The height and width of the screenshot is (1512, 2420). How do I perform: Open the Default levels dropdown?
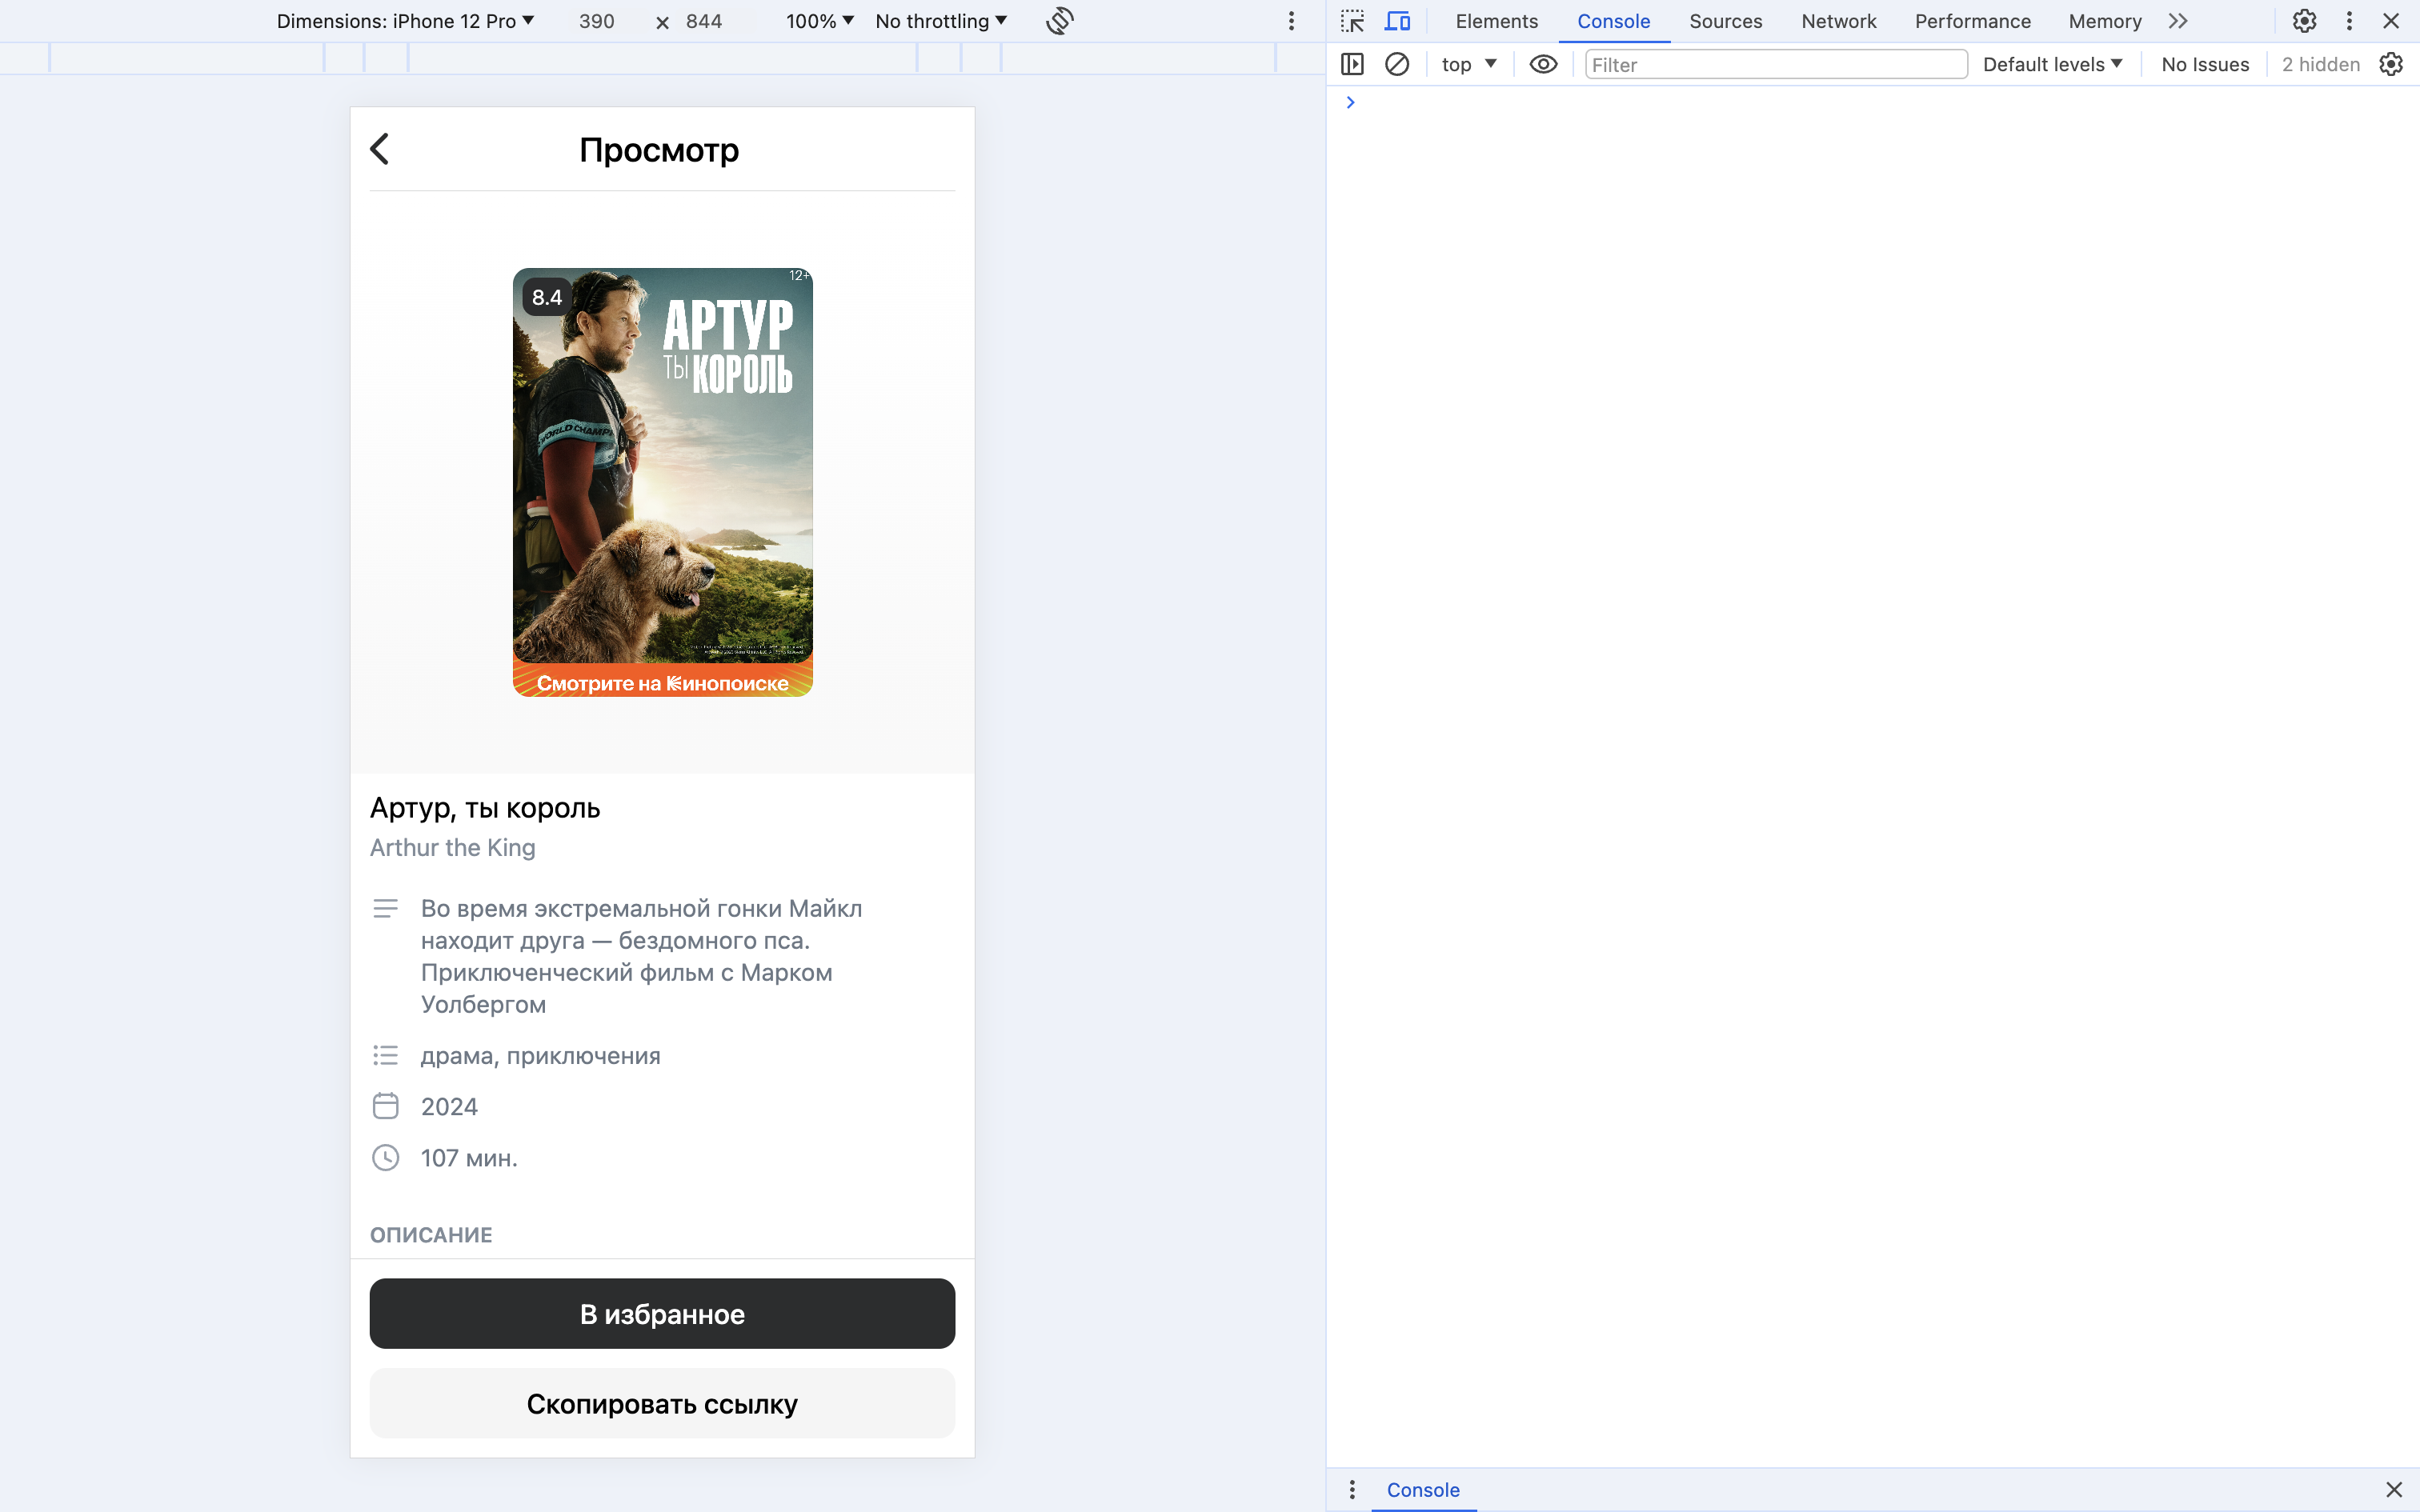click(x=2052, y=64)
